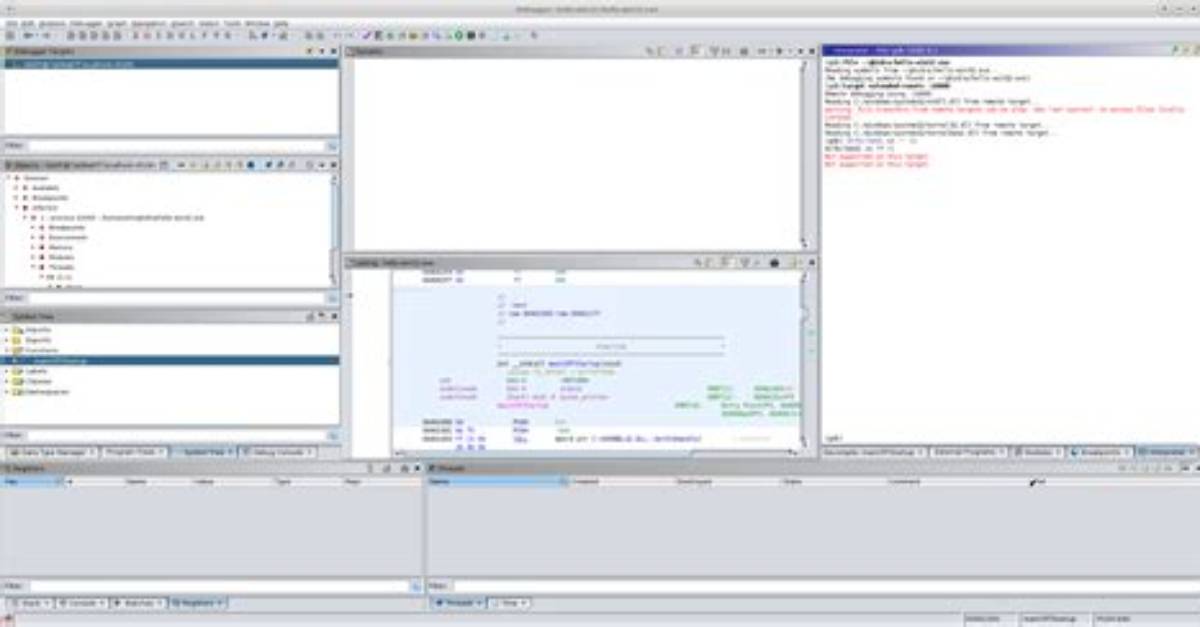Click the Objects panel filter field
This screenshot has width=1200, height=627.
tap(177, 298)
